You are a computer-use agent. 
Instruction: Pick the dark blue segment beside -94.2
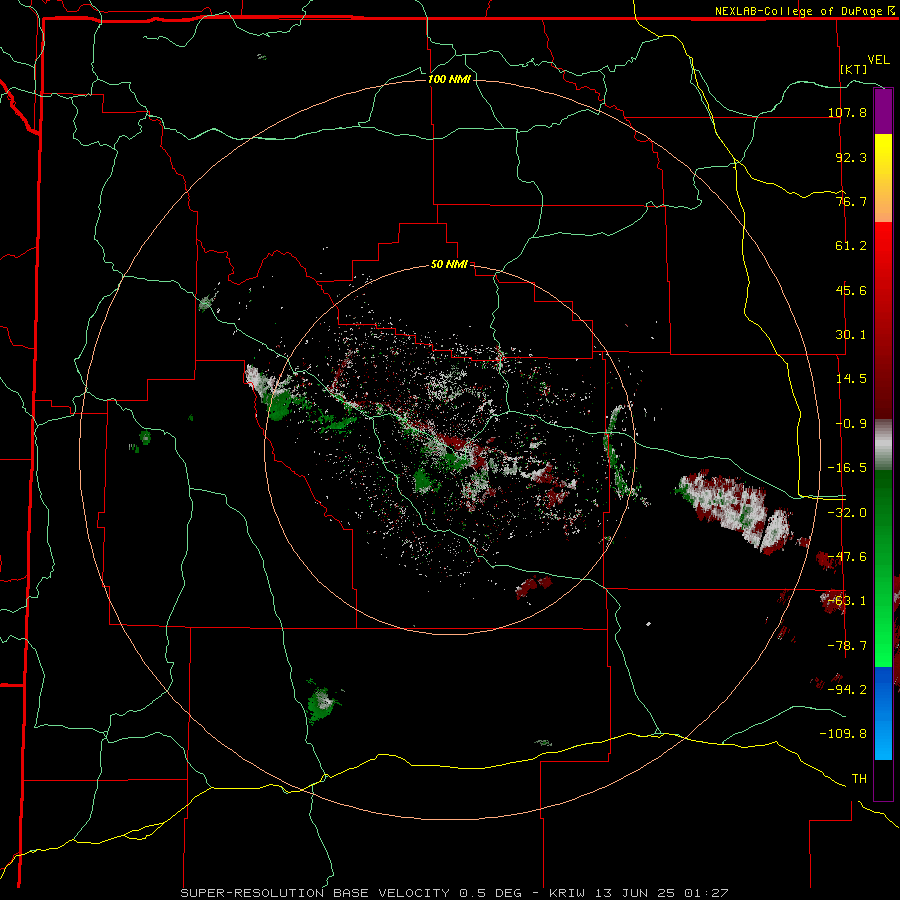pyautogui.click(x=883, y=692)
